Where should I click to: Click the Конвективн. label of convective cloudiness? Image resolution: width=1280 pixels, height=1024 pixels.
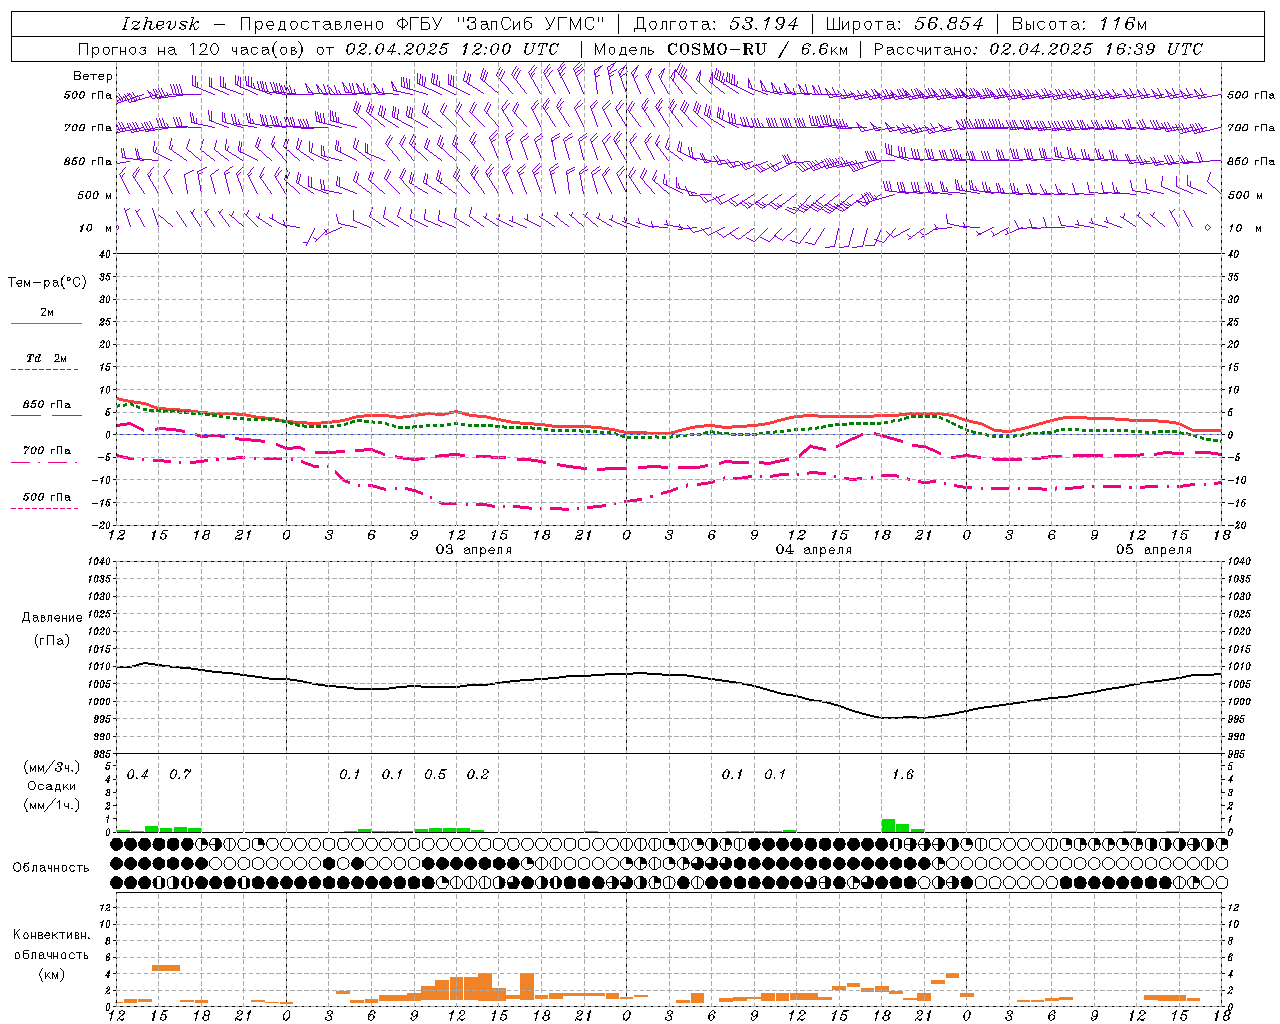point(52,935)
